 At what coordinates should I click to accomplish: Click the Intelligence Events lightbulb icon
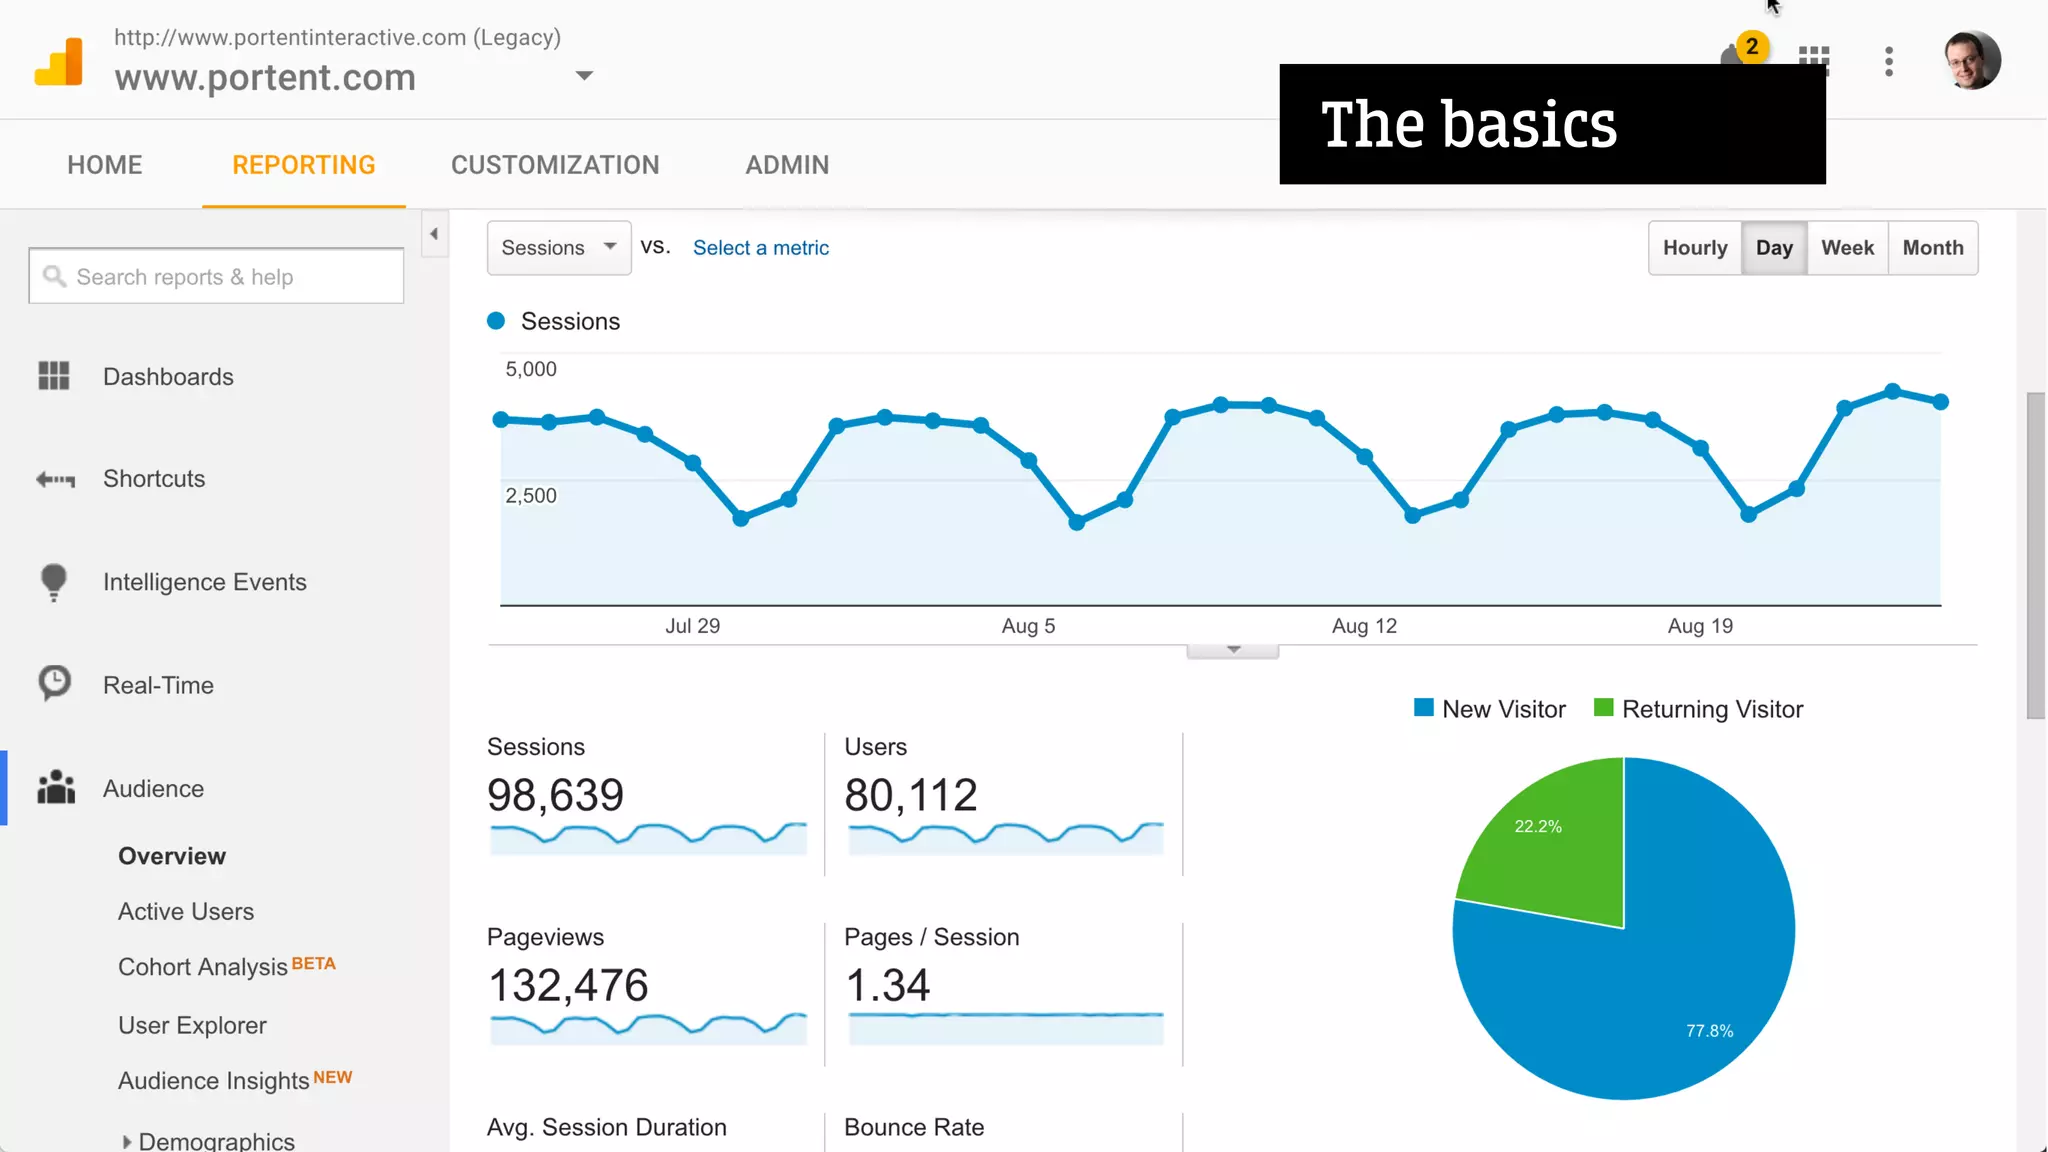54,581
